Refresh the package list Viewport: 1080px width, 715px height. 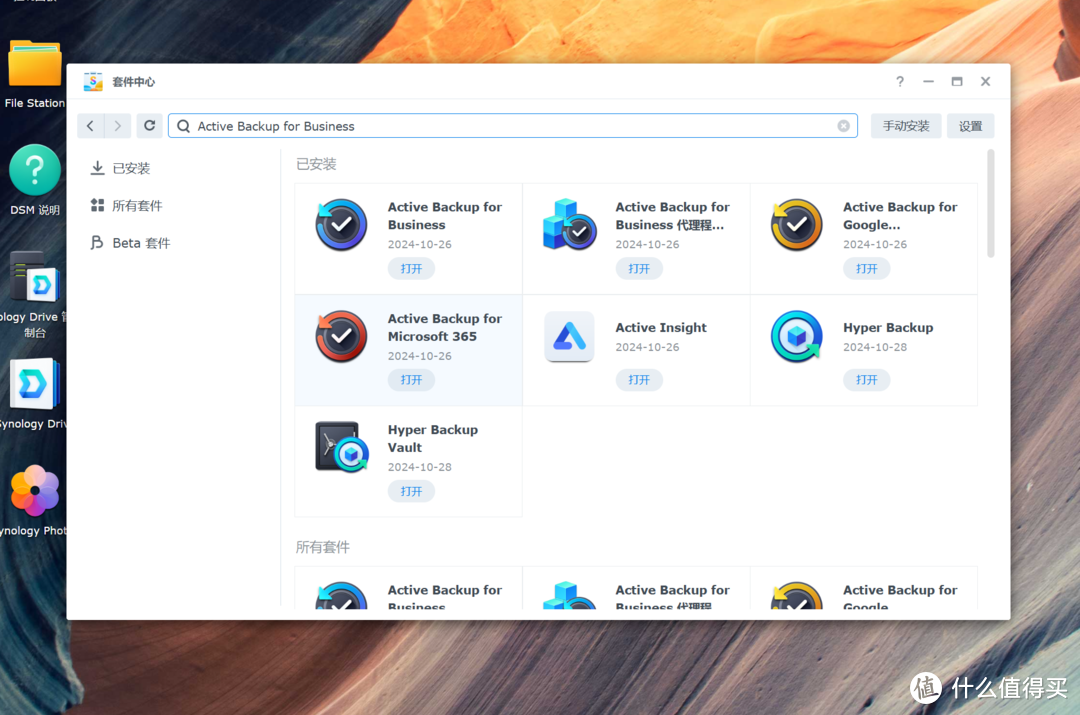coord(150,126)
